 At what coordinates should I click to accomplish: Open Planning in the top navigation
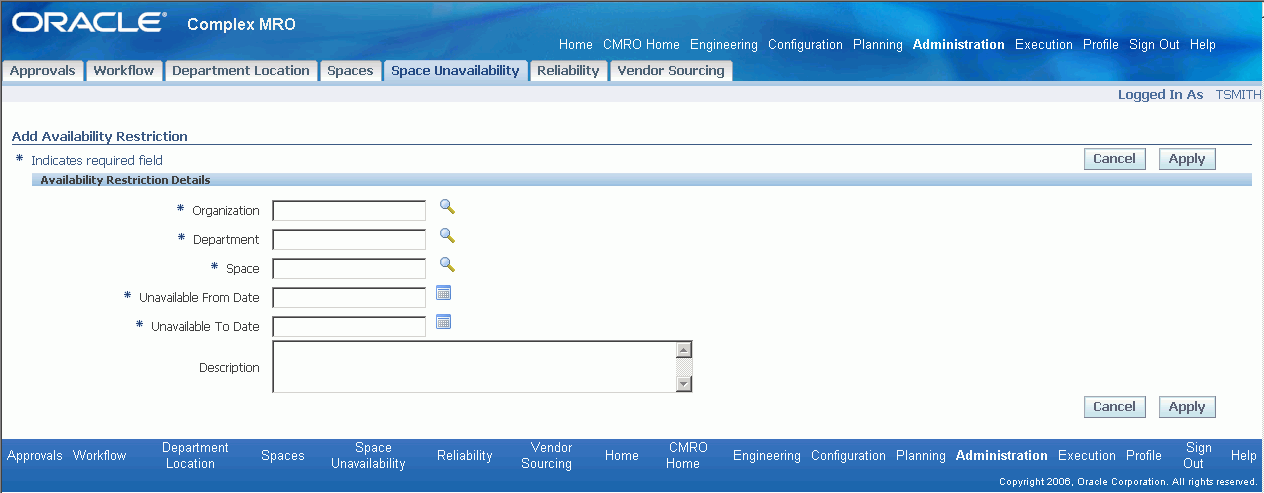pos(878,45)
